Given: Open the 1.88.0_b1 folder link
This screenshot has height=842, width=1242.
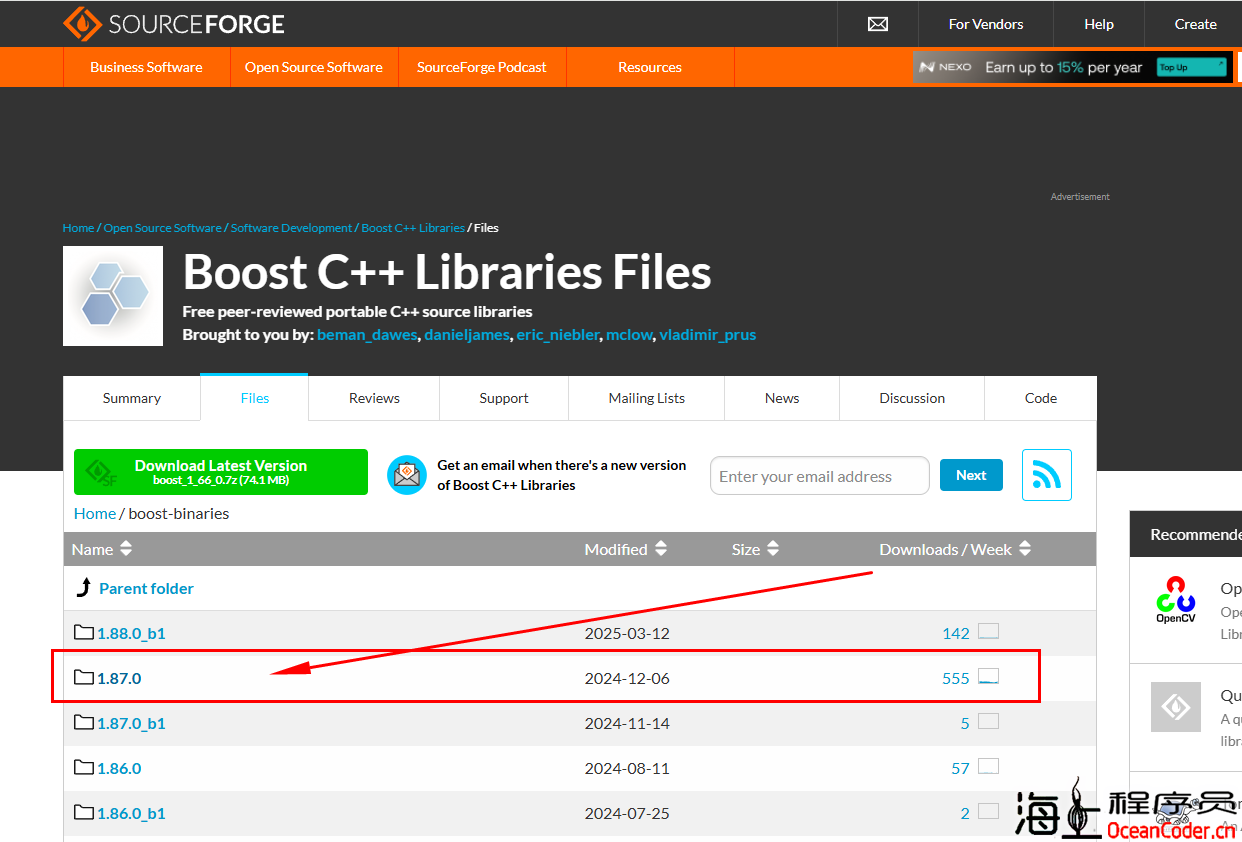Looking at the screenshot, I should 131,633.
